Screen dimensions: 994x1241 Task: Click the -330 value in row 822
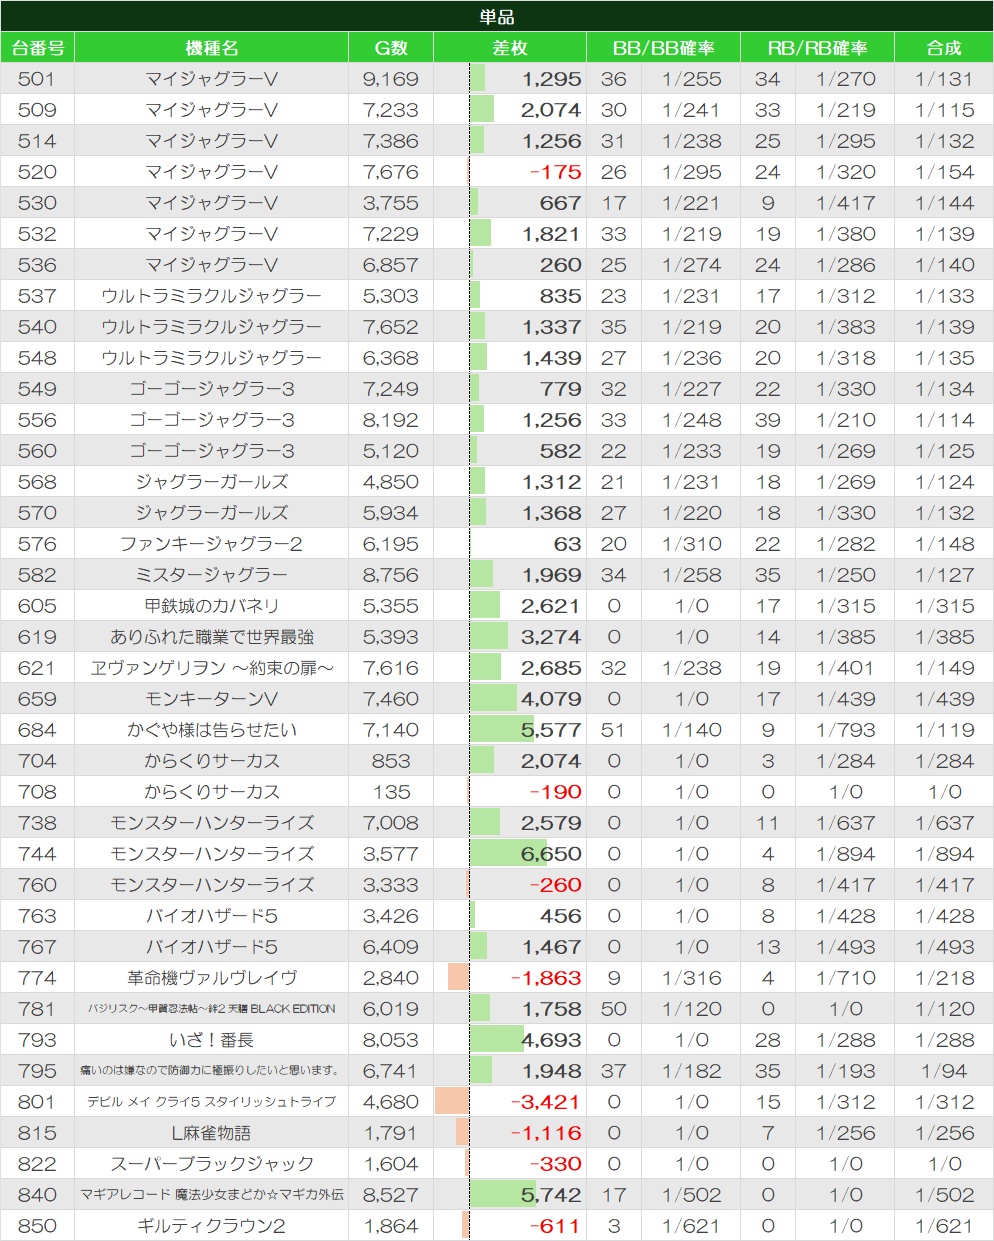click(555, 1164)
